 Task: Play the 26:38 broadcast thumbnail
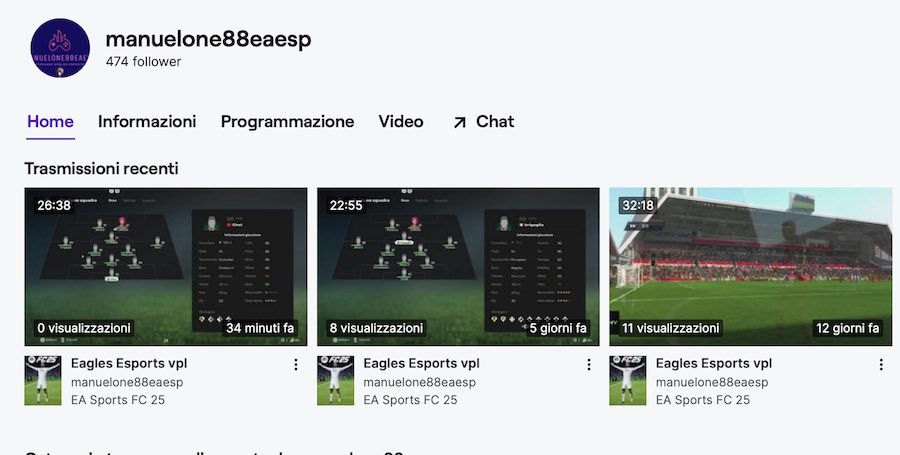(x=166, y=267)
